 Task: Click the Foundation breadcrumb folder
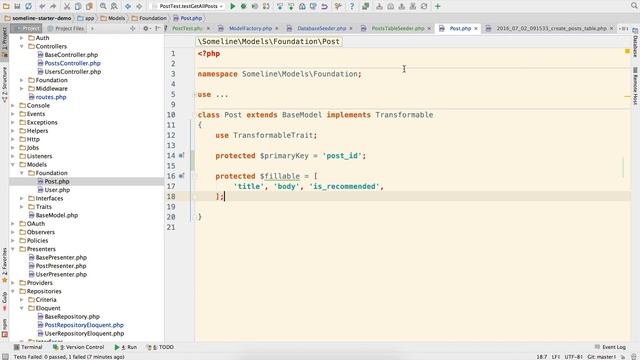[x=149, y=18]
